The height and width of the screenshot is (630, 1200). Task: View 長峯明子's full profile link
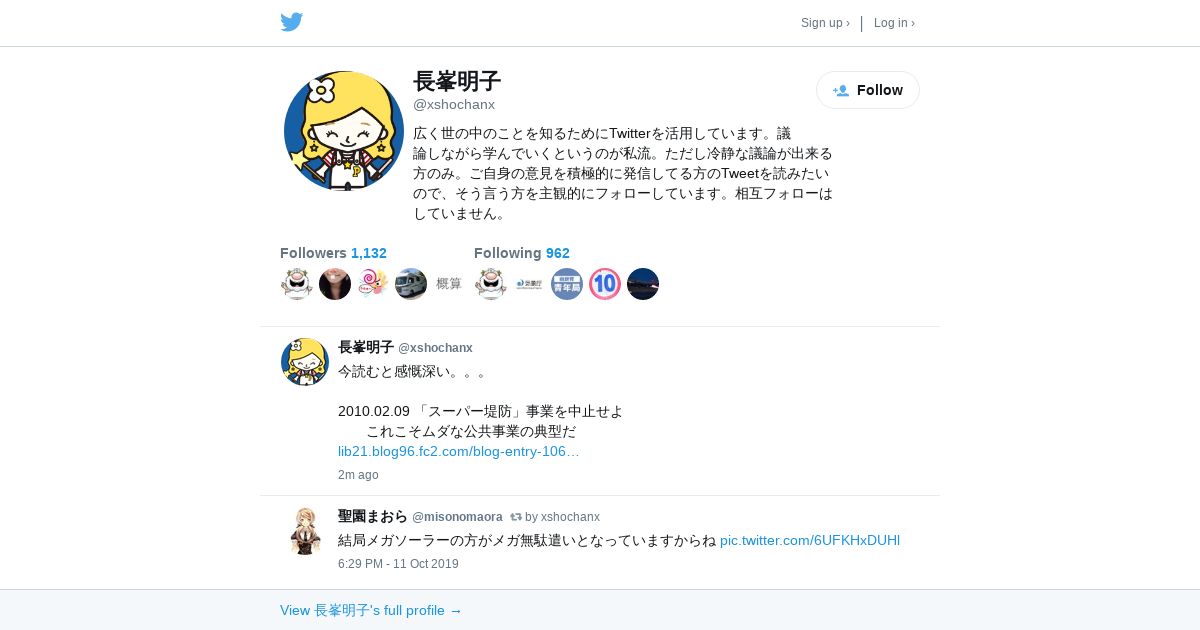point(371,610)
